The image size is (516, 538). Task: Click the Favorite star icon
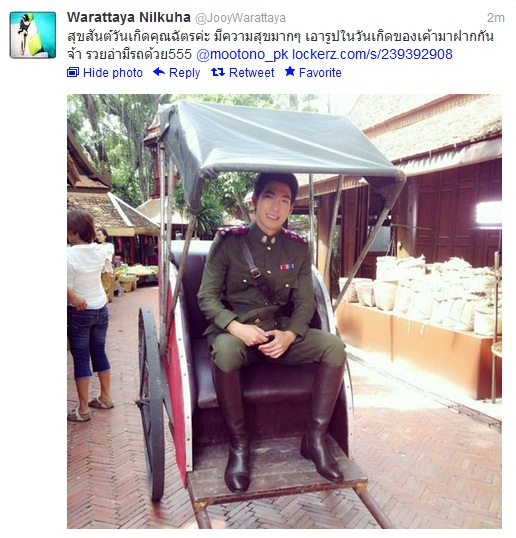[x=290, y=72]
